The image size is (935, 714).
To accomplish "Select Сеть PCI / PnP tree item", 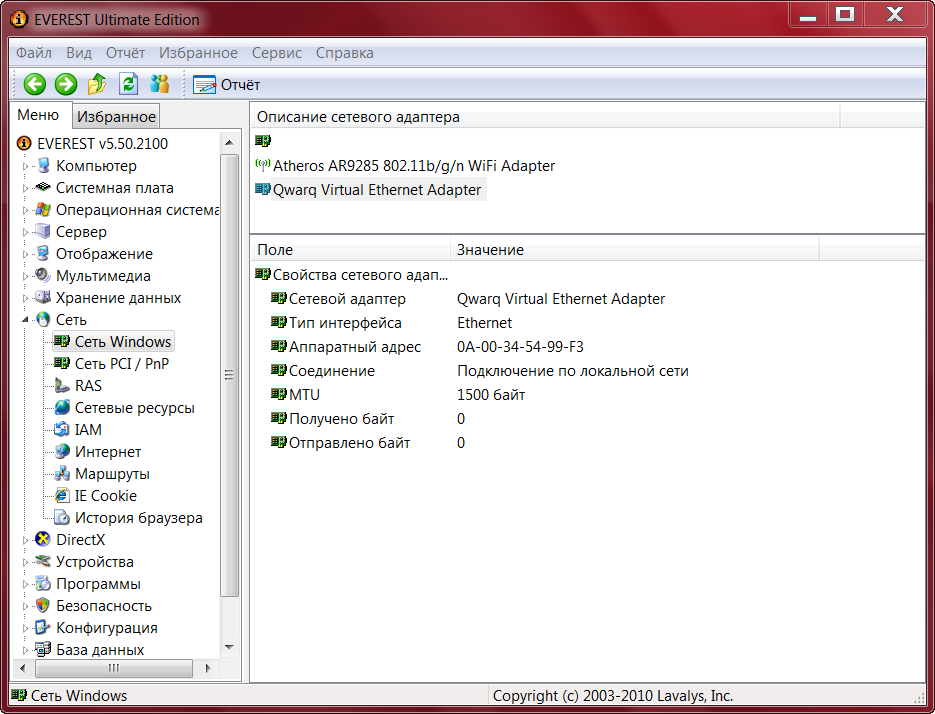I will [x=121, y=364].
